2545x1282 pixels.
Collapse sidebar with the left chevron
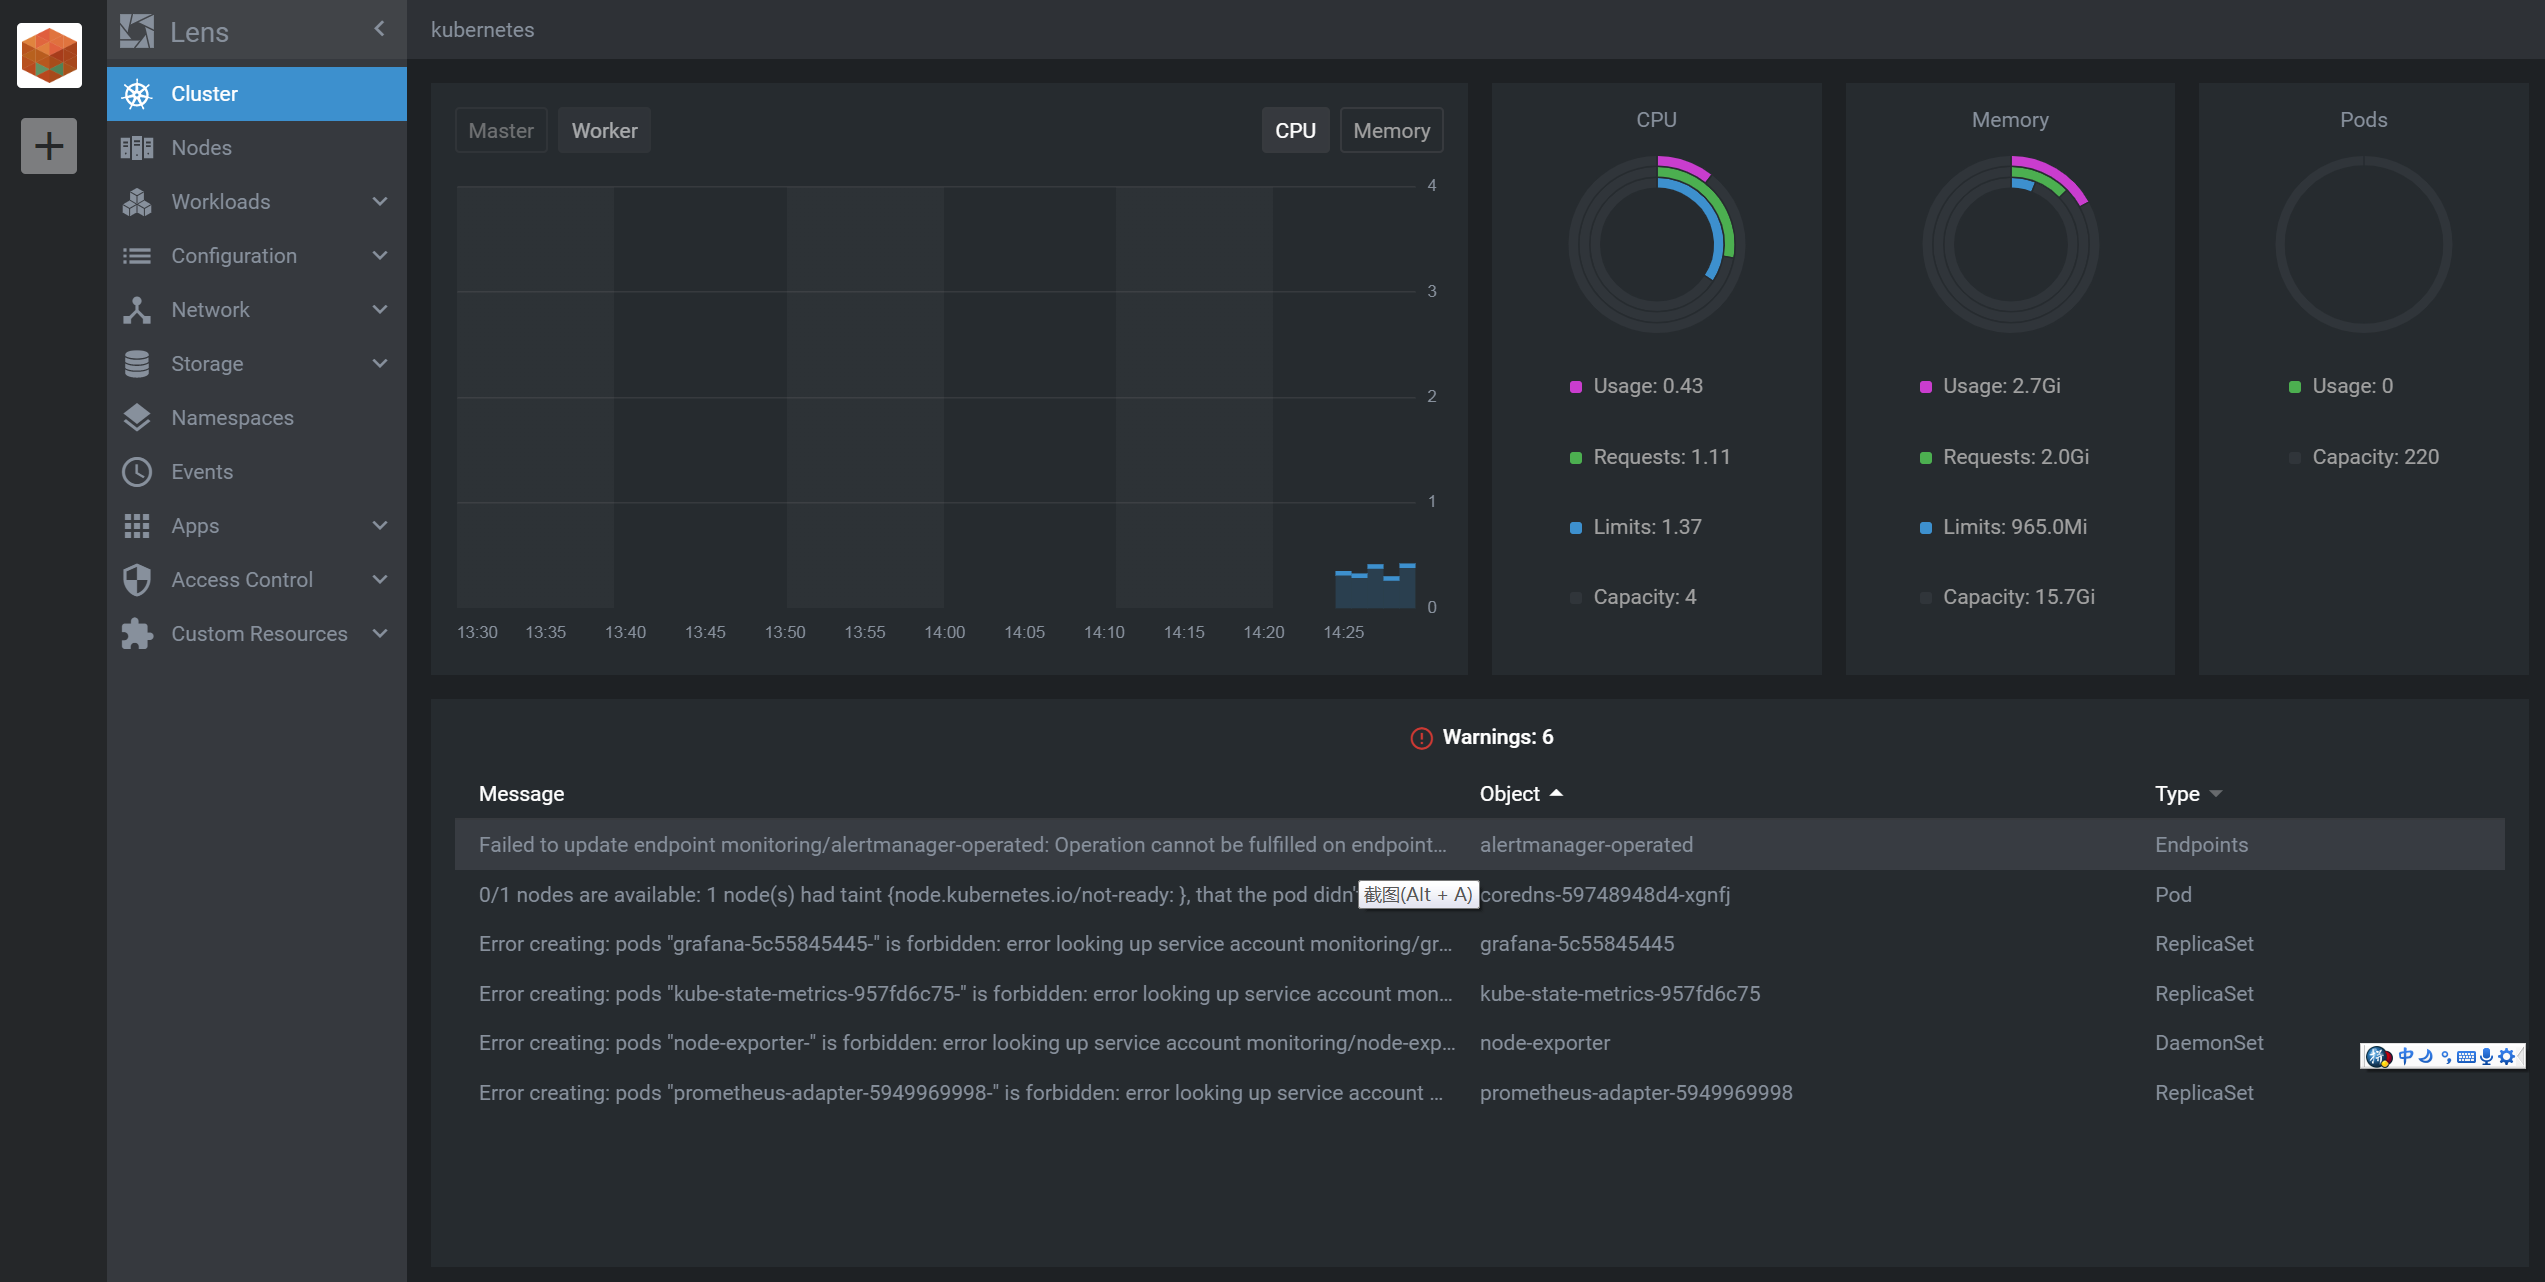click(379, 29)
